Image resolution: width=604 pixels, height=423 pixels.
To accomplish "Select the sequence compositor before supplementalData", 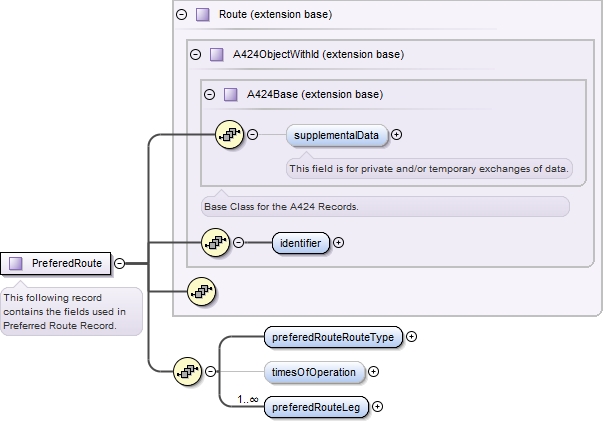I will [x=230, y=134].
